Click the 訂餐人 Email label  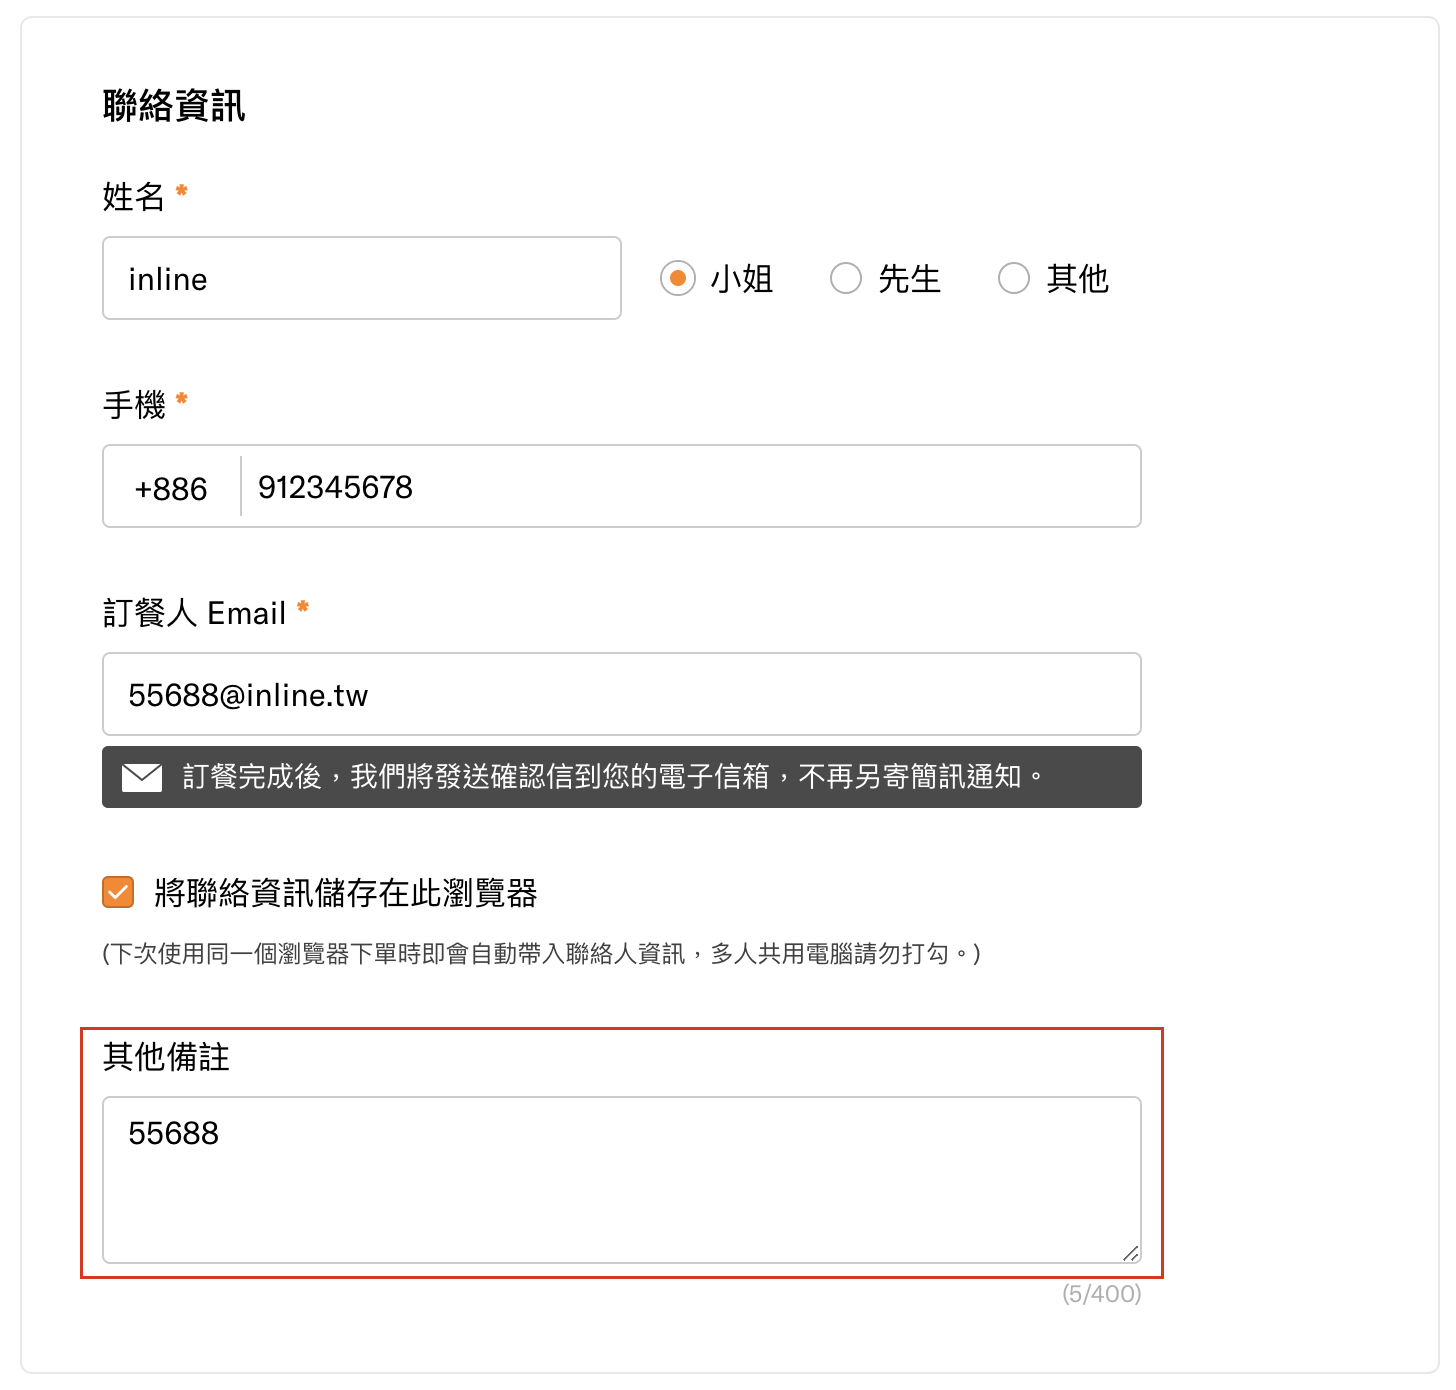(194, 612)
